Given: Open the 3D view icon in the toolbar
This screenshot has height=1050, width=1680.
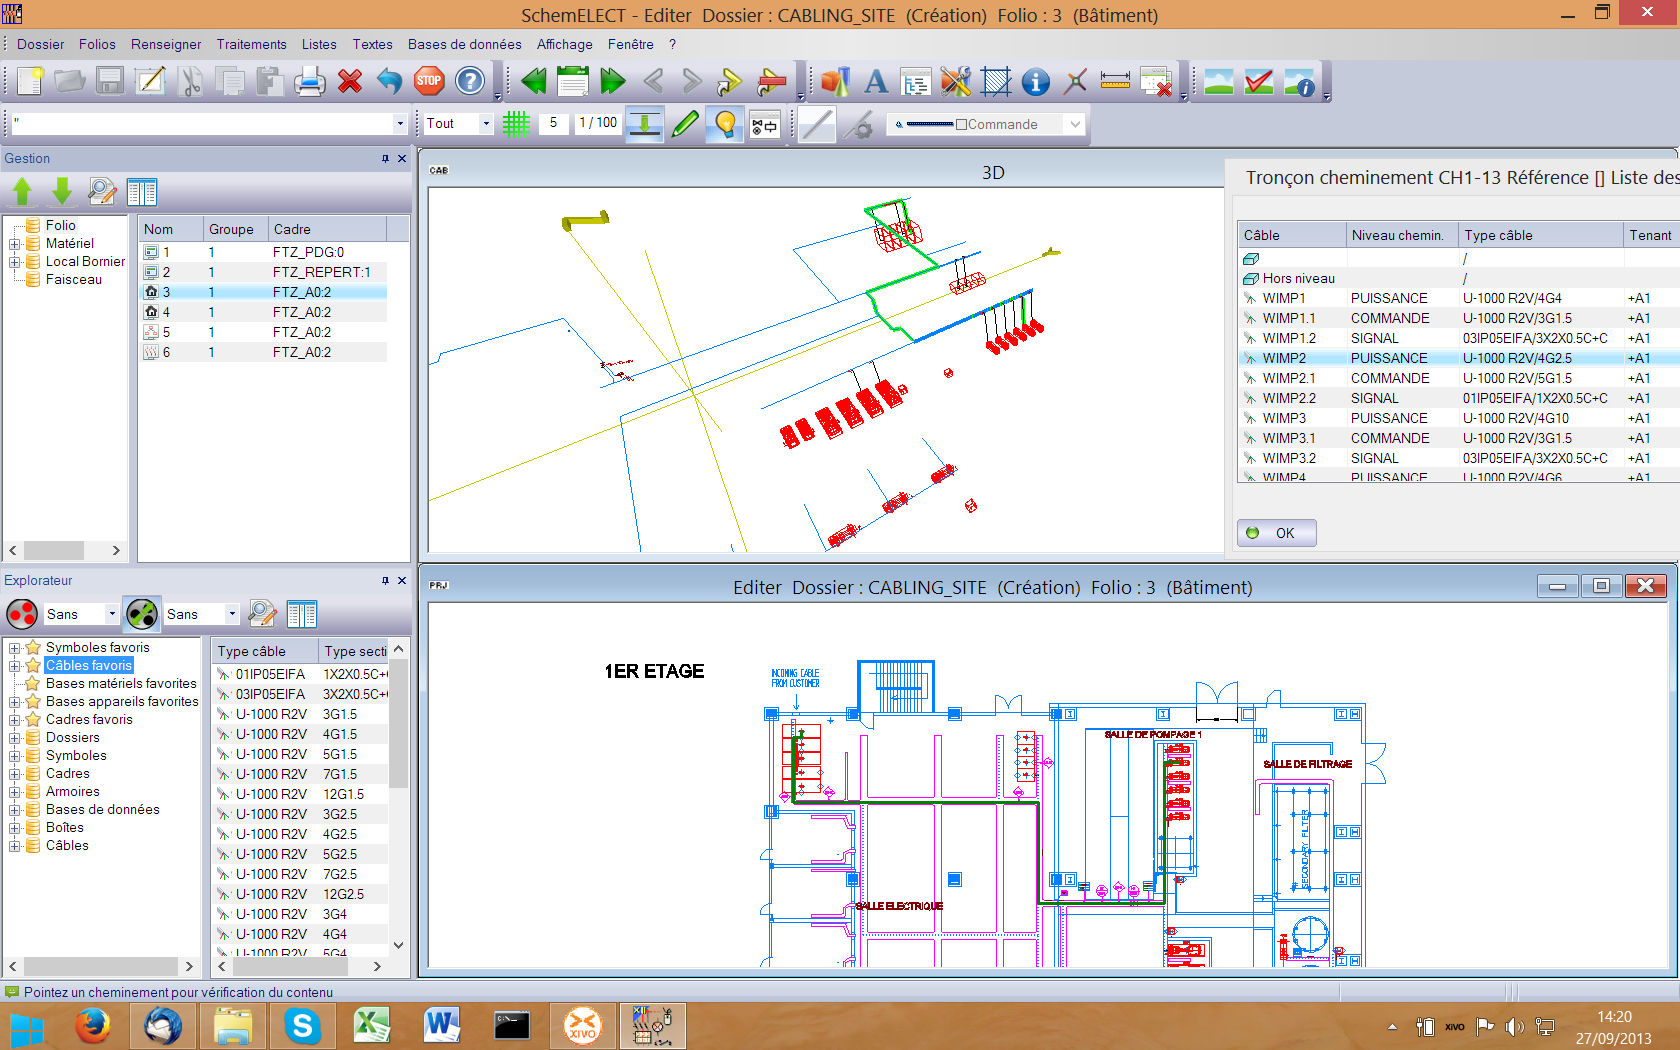Looking at the screenshot, I should point(836,81).
